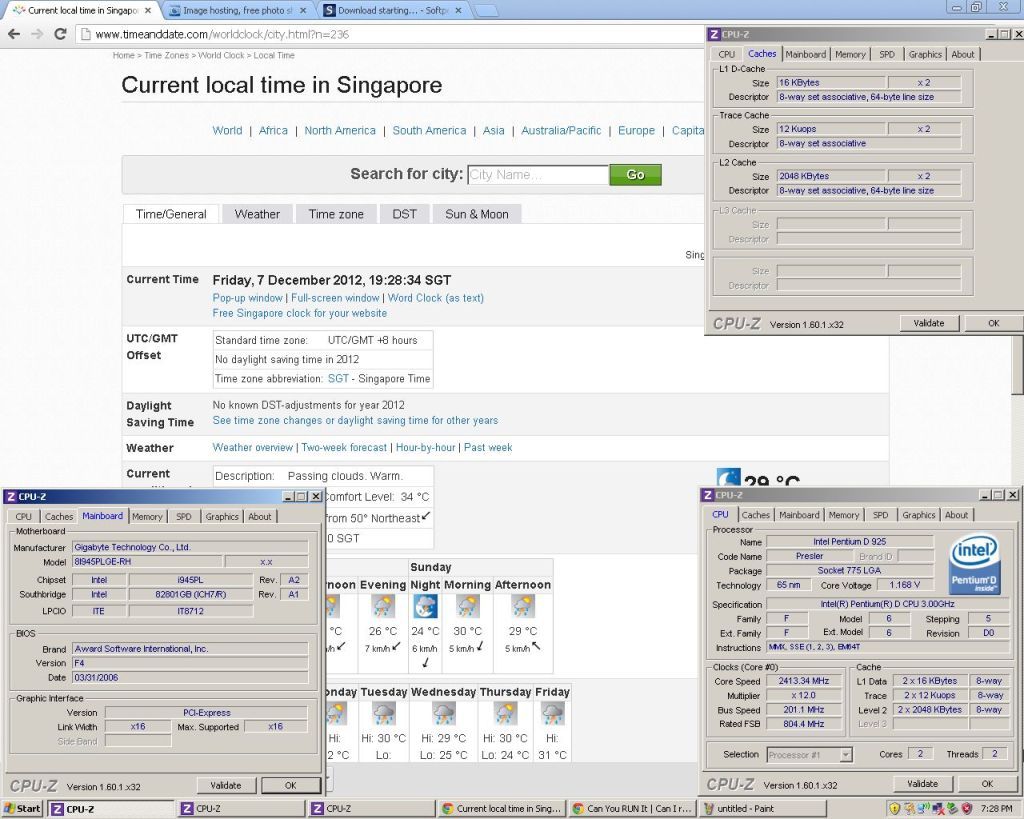Click OK in Mainboard CPU-Z window
Screen dimensions: 1024x819
coord(291,786)
